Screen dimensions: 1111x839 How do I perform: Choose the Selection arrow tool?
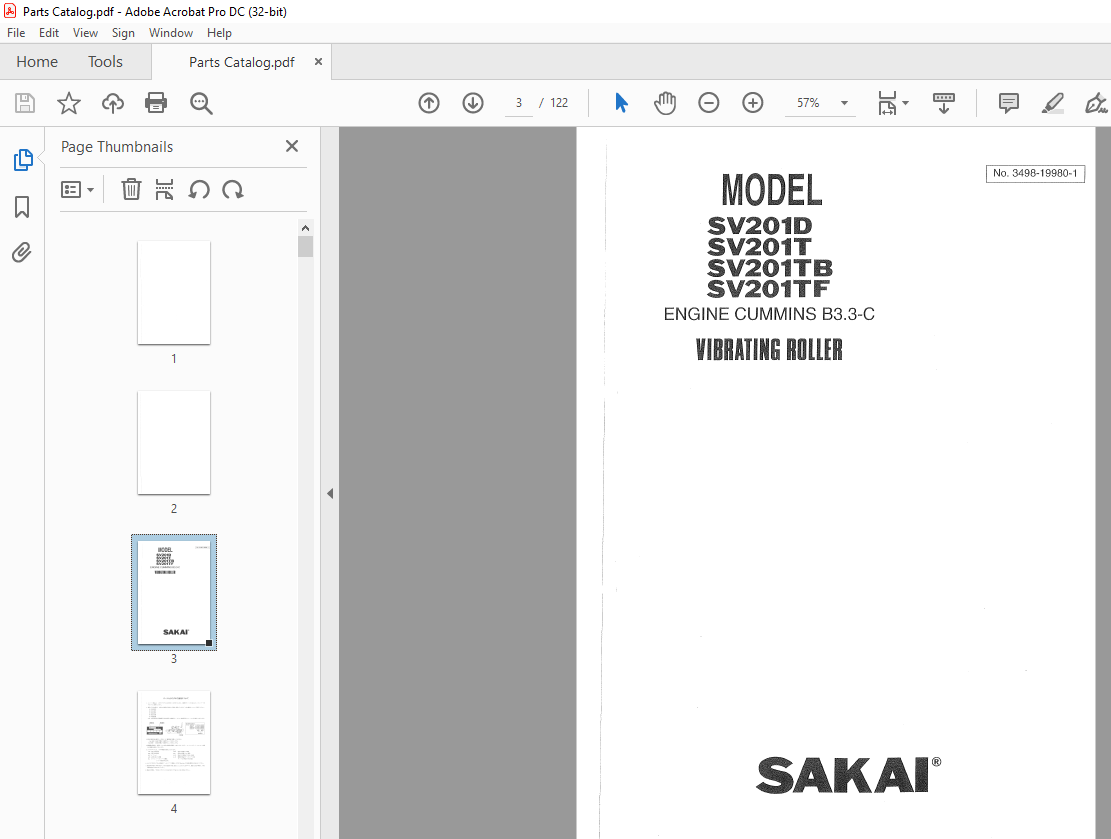click(x=621, y=103)
